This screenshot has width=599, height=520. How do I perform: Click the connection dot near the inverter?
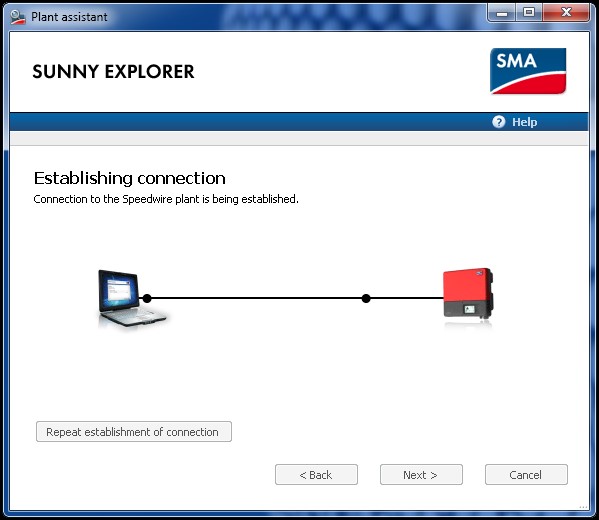(366, 298)
